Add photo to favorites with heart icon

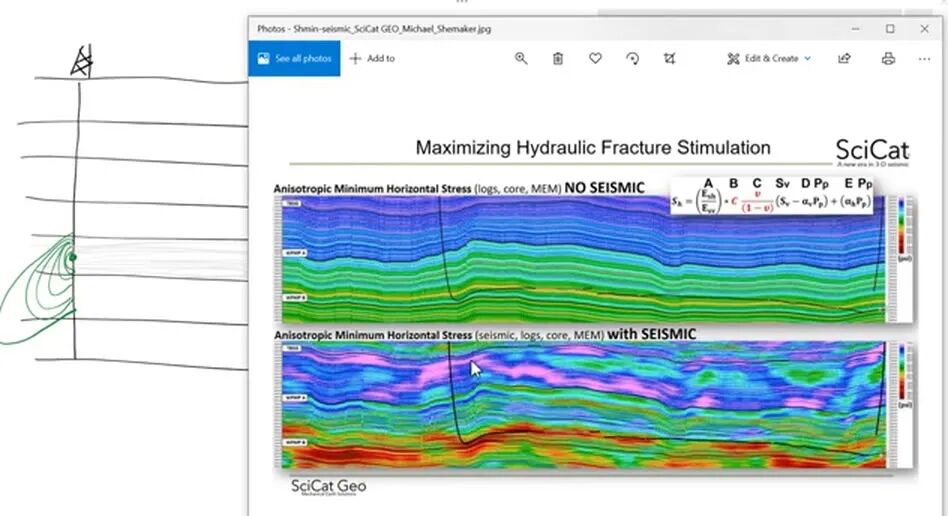pyautogui.click(x=596, y=59)
